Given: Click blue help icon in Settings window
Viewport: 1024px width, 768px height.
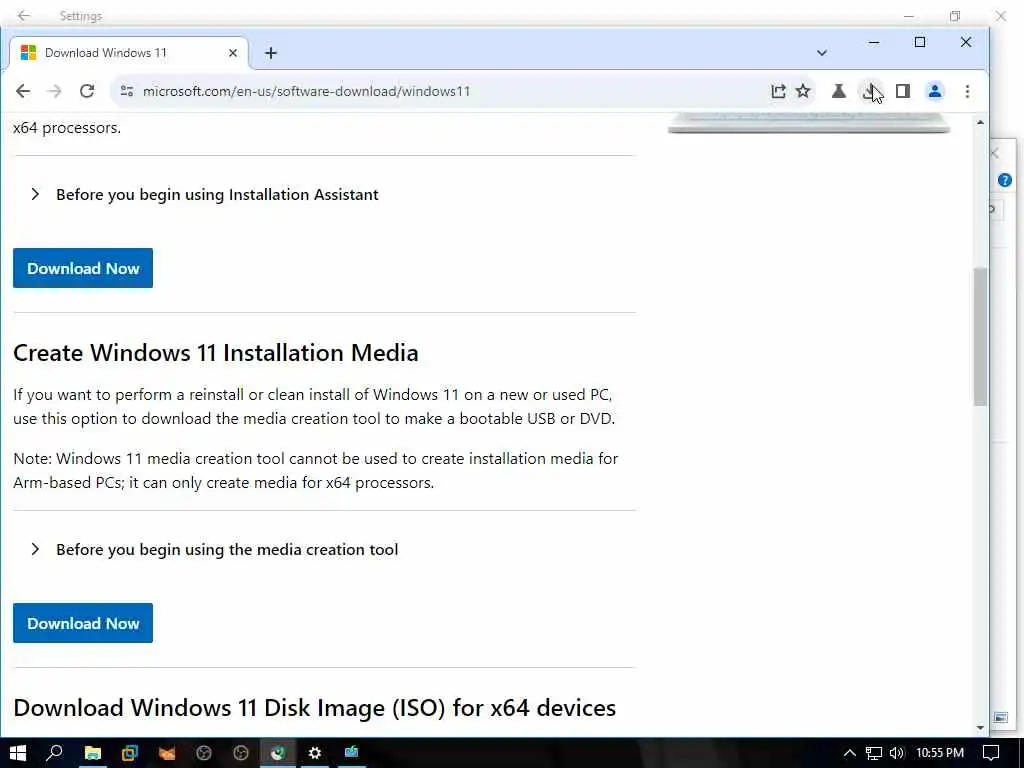Looking at the screenshot, I should pyautogui.click(x=1004, y=180).
